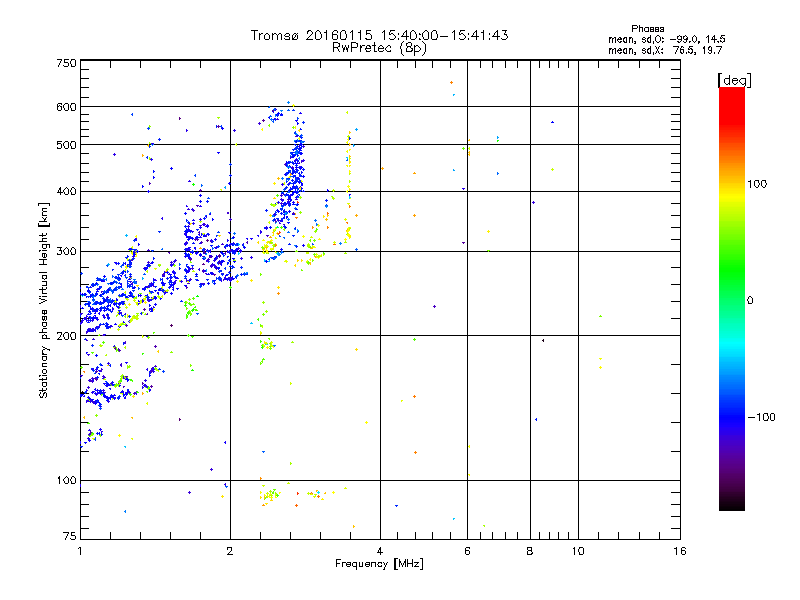Click the colorbar tick label '100'
The height and width of the screenshot is (600, 800).
(x=757, y=184)
